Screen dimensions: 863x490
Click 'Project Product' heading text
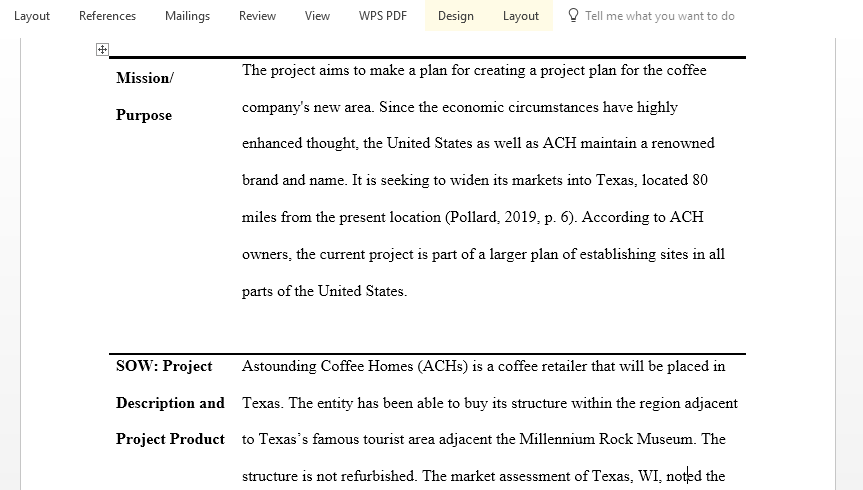coord(170,439)
